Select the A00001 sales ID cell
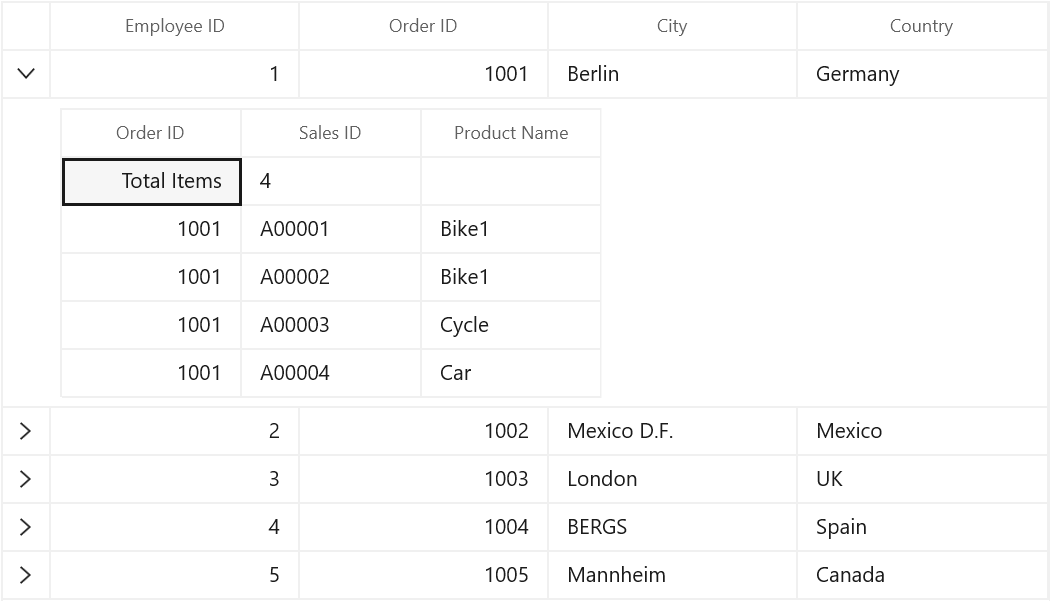Screen dimensions: 1050x601 331,229
